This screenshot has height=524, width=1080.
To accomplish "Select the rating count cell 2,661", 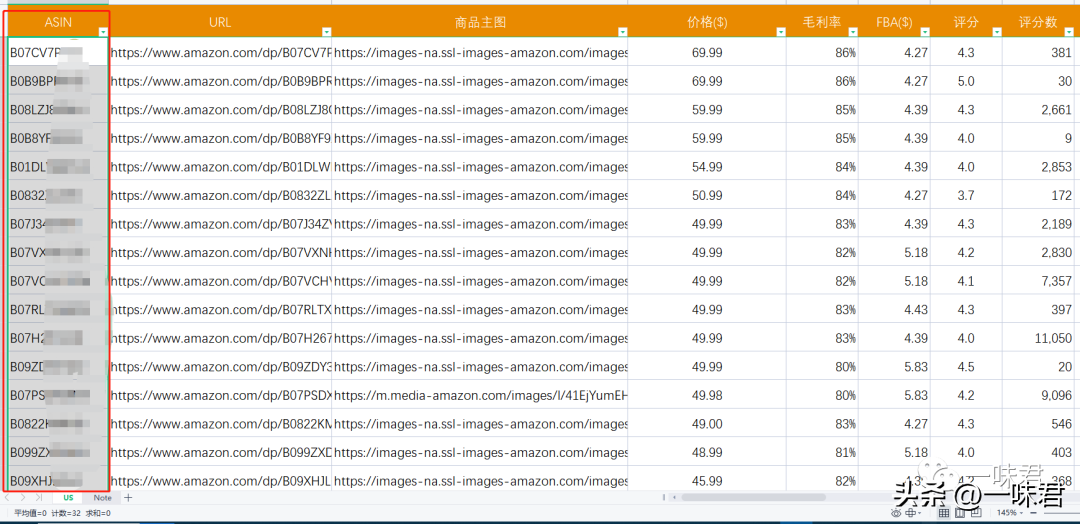I will tap(1038, 109).
